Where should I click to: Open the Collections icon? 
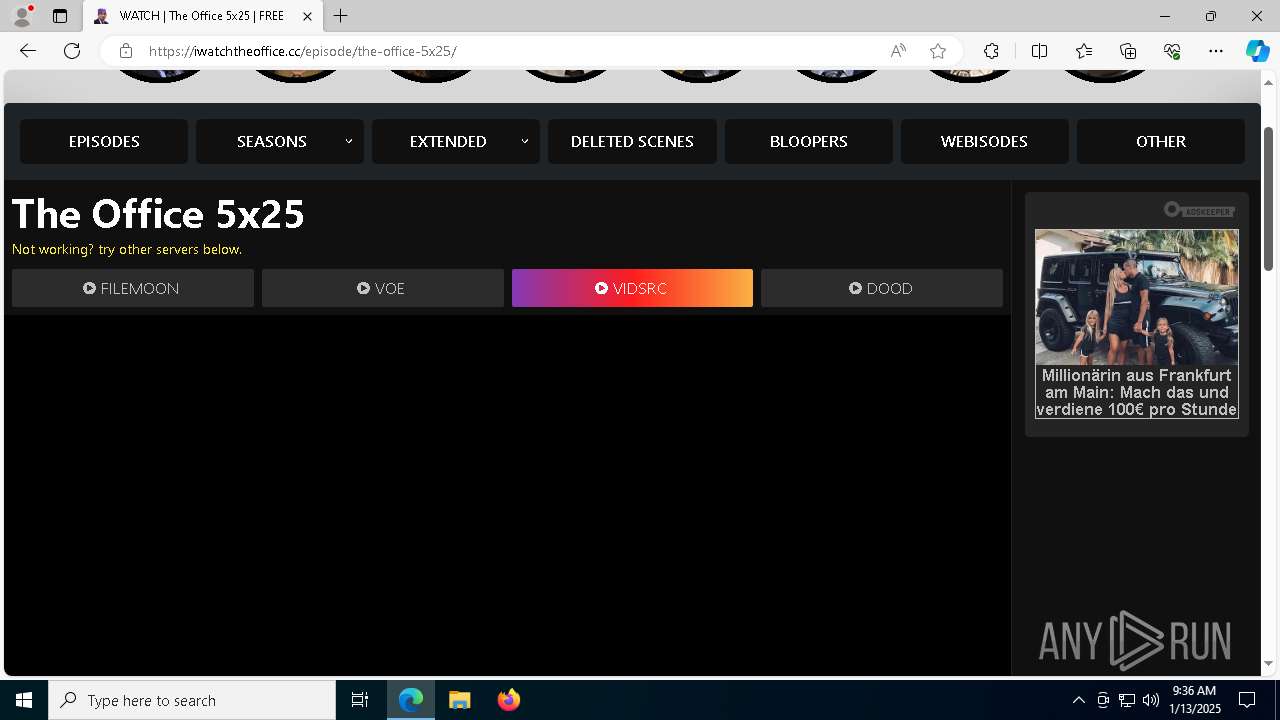click(x=1128, y=51)
